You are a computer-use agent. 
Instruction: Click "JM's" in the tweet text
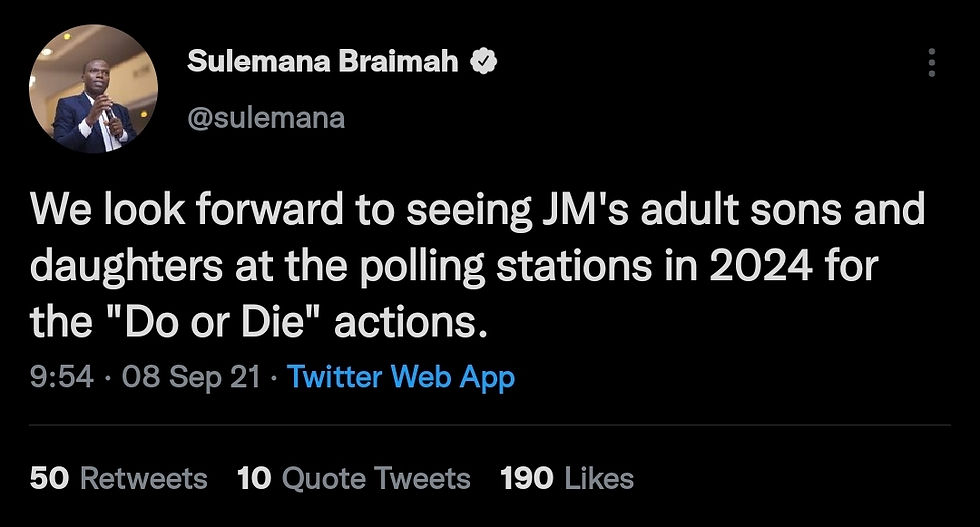pyautogui.click(x=575, y=211)
